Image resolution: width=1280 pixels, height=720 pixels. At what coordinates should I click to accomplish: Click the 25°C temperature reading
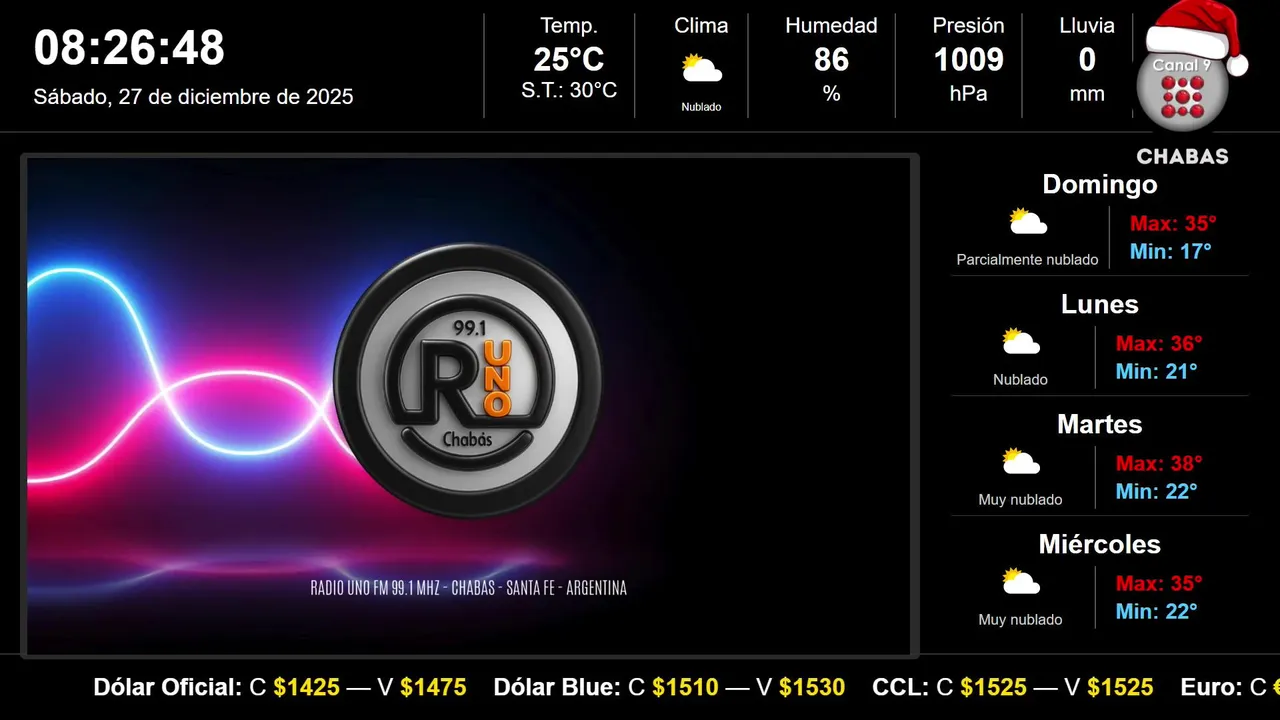coord(569,60)
